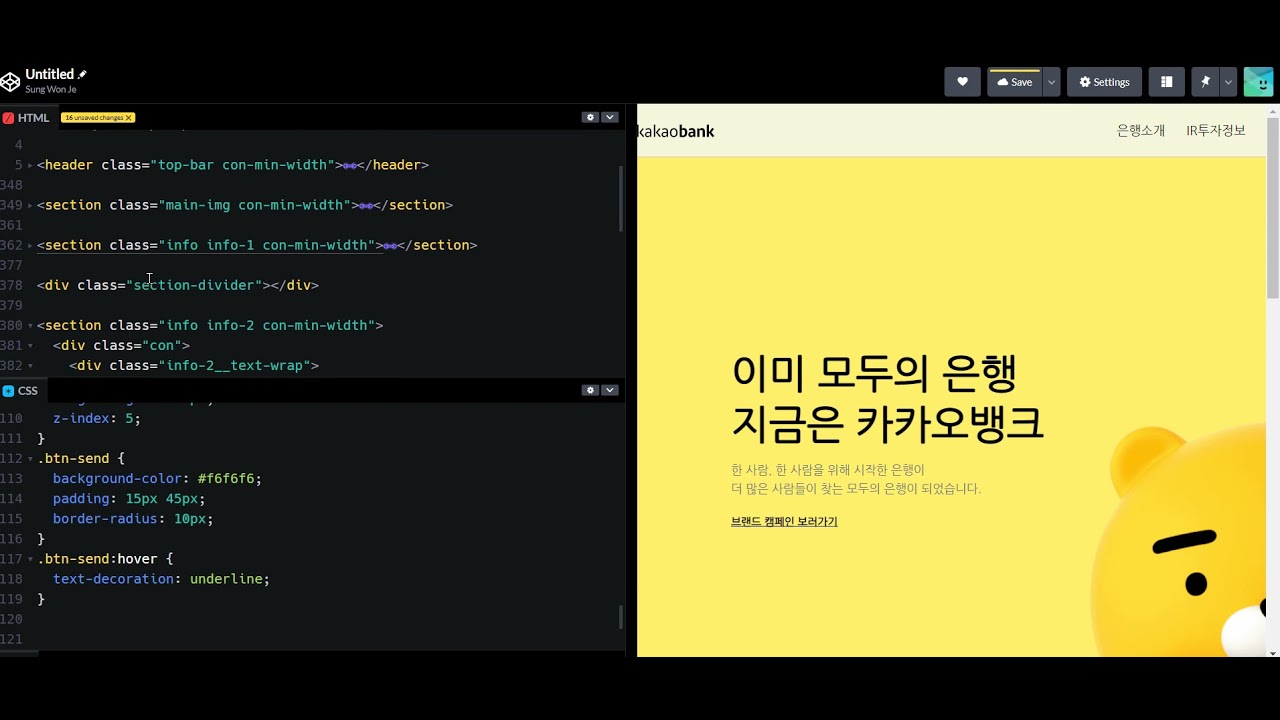The image size is (1280, 720).
Task: Click the CSS panel asterisk icon
Action: pos(8,390)
